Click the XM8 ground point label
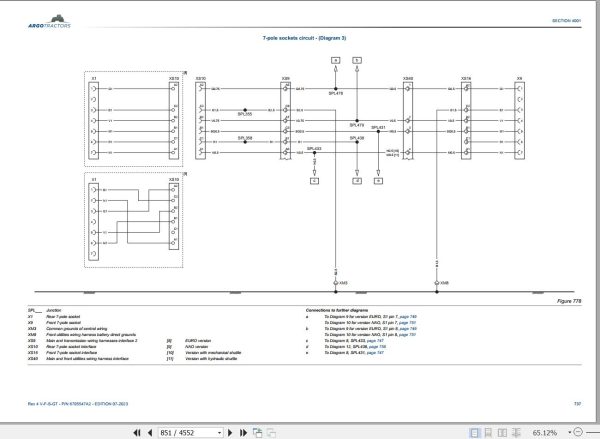The image size is (600, 439). click(x=444, y=283)
